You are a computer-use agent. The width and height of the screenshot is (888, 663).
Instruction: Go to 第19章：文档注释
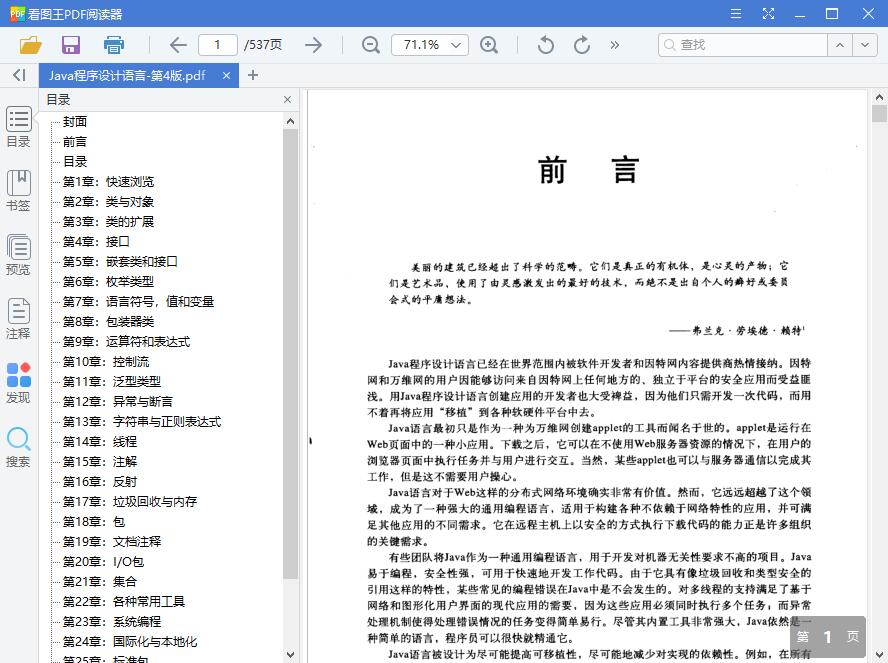pyautogui.click(x=112, y=542)
